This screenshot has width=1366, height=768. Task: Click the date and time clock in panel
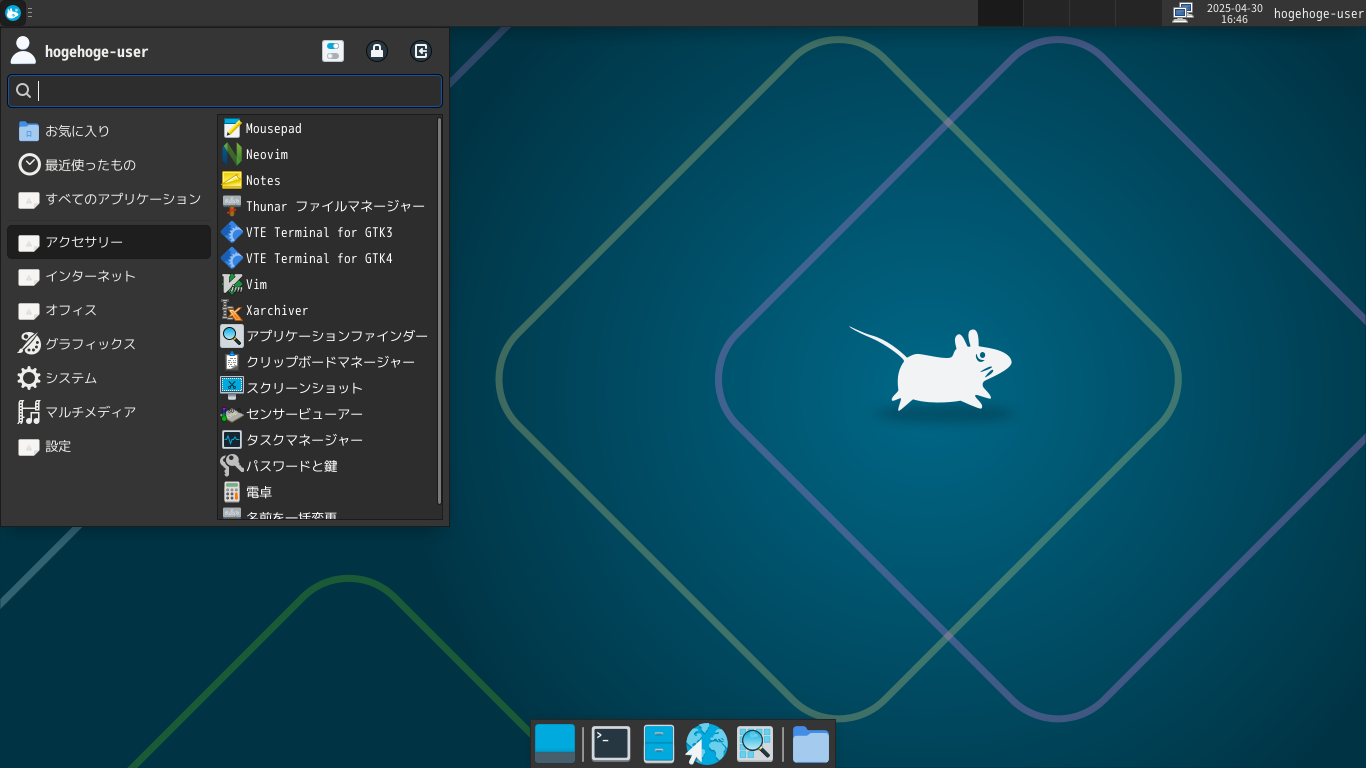point(1234,13)
